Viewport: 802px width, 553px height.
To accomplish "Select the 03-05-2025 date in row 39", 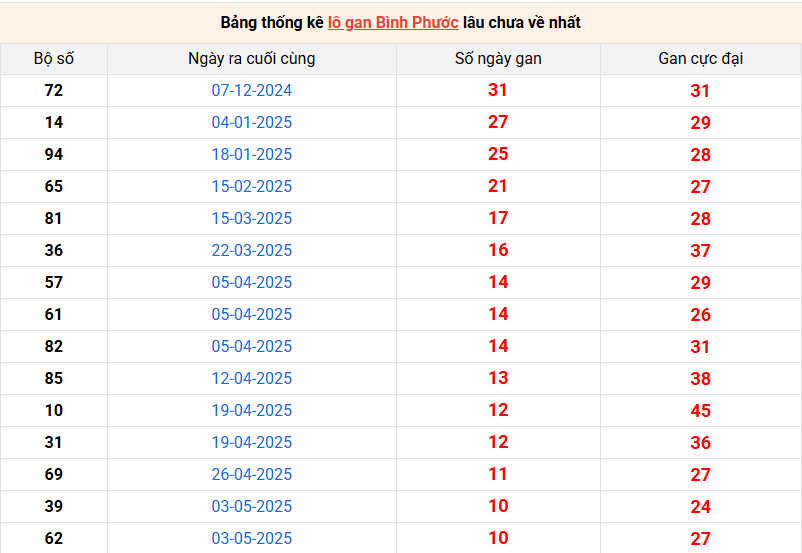I will point(252,506).
